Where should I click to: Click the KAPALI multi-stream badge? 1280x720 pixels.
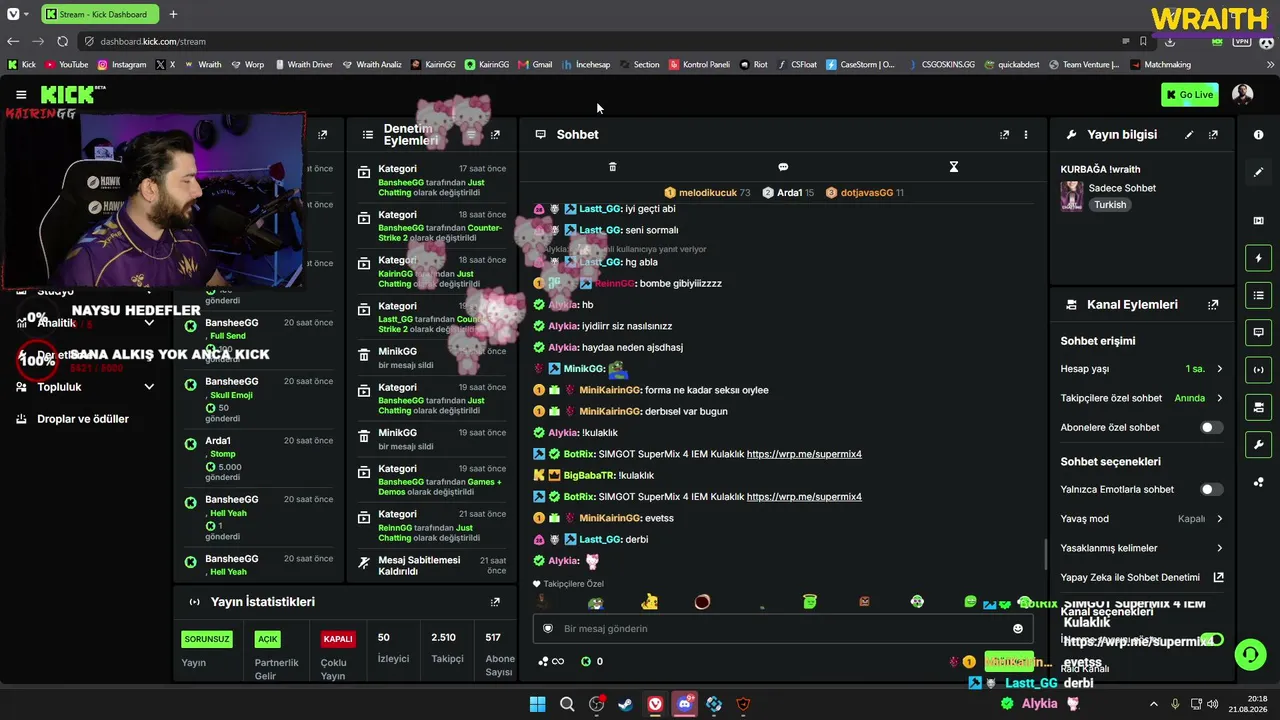coord(338,639)
